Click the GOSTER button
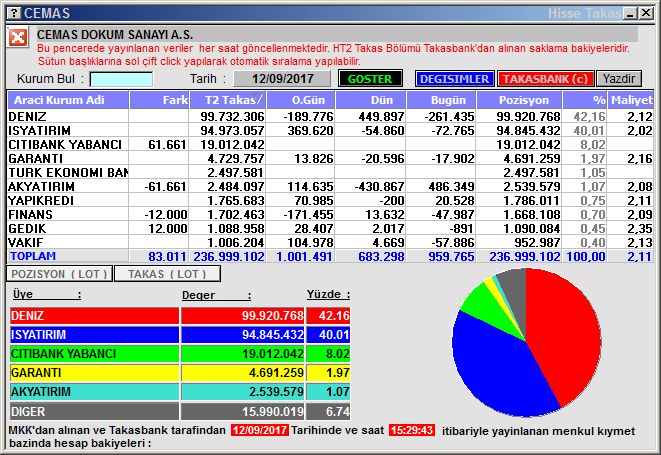 [x=370, y=79]
